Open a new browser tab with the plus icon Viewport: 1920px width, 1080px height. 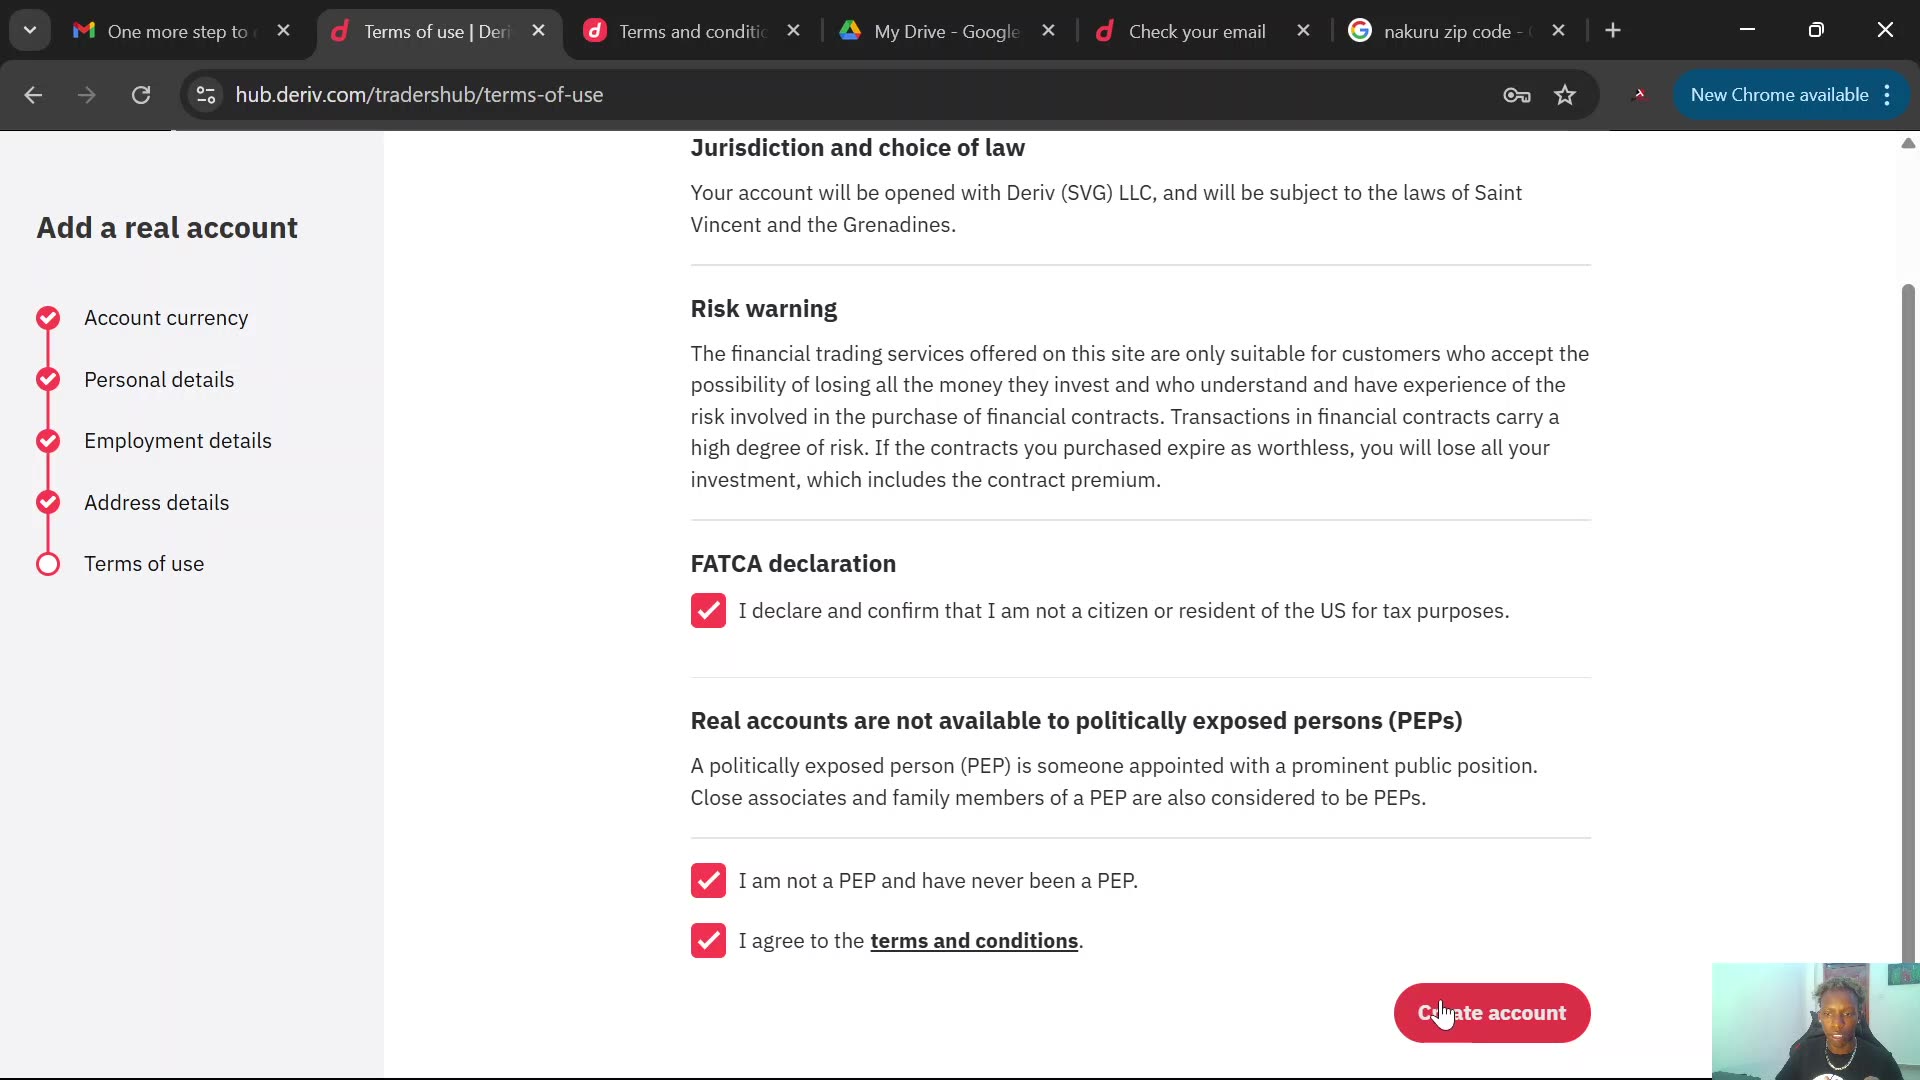1614,31
